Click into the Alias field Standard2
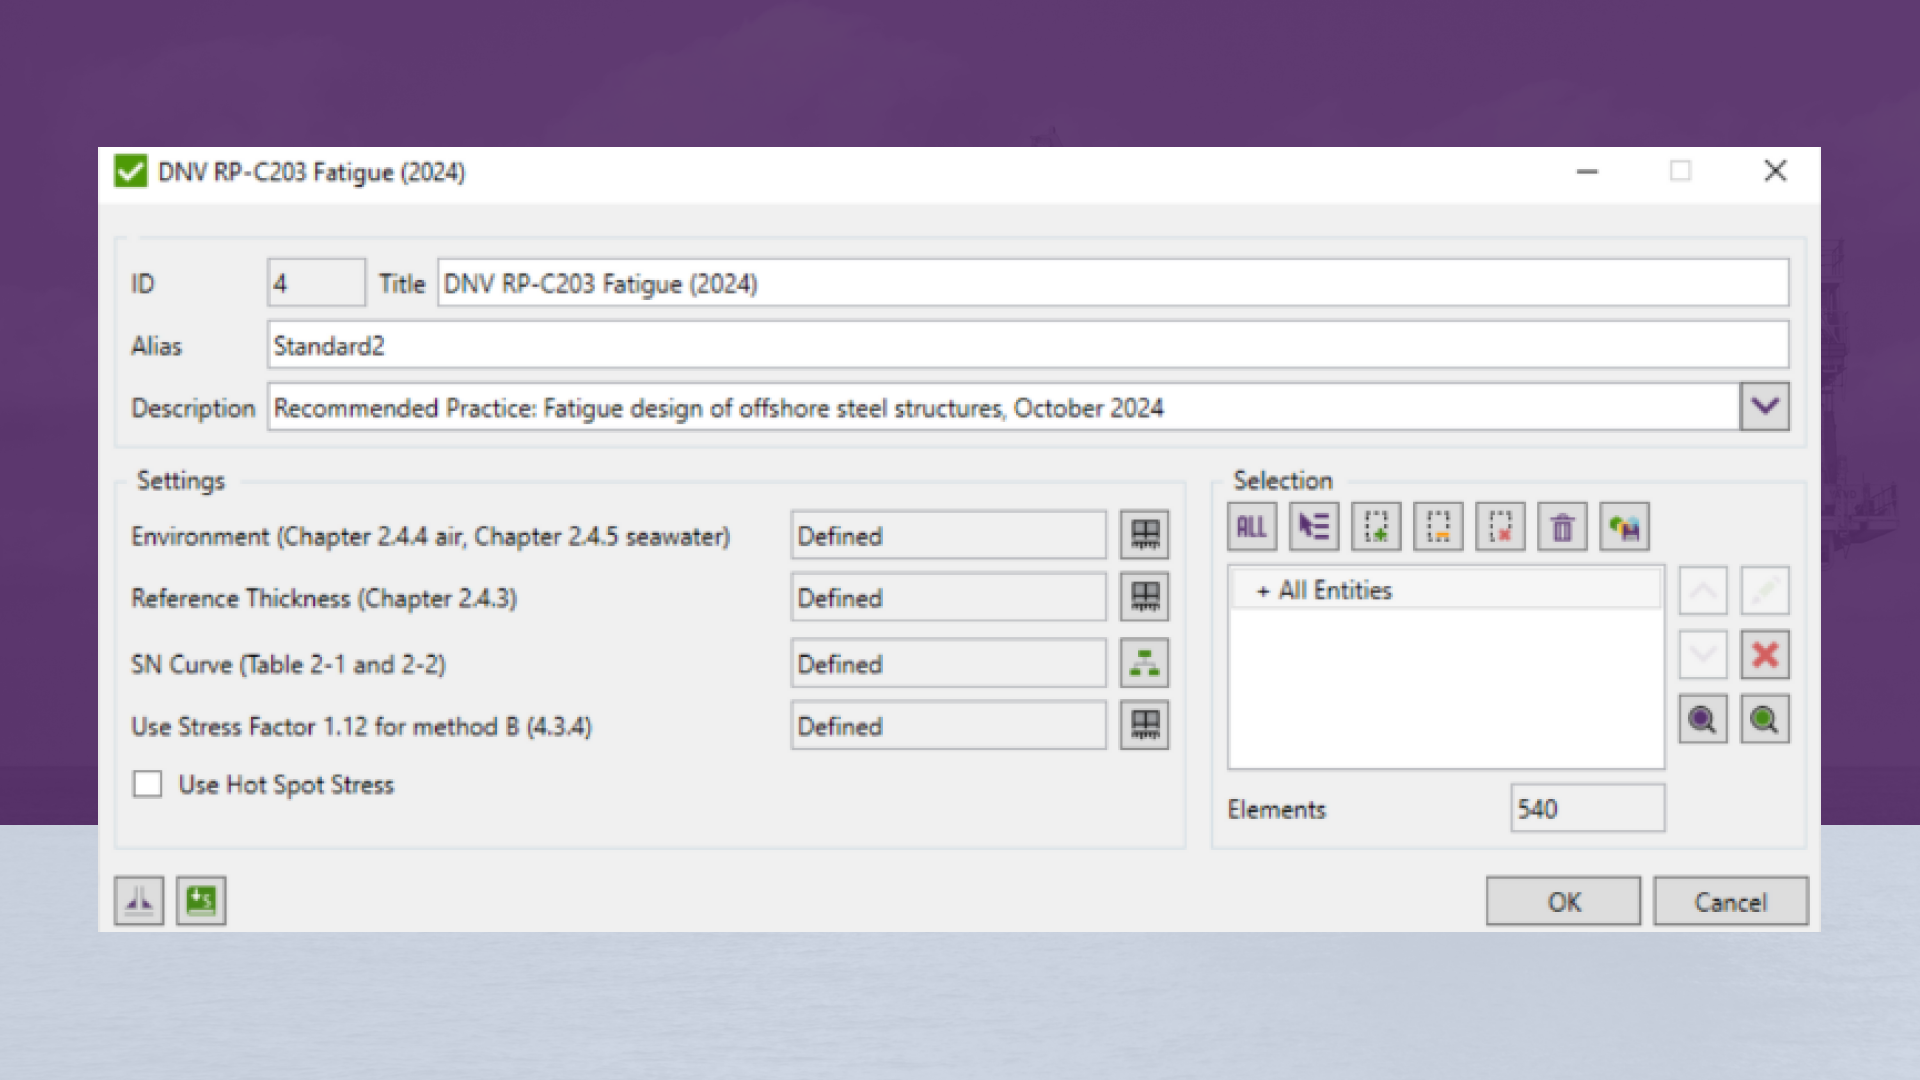The image size is (1920, 1080). (1028, 345)
